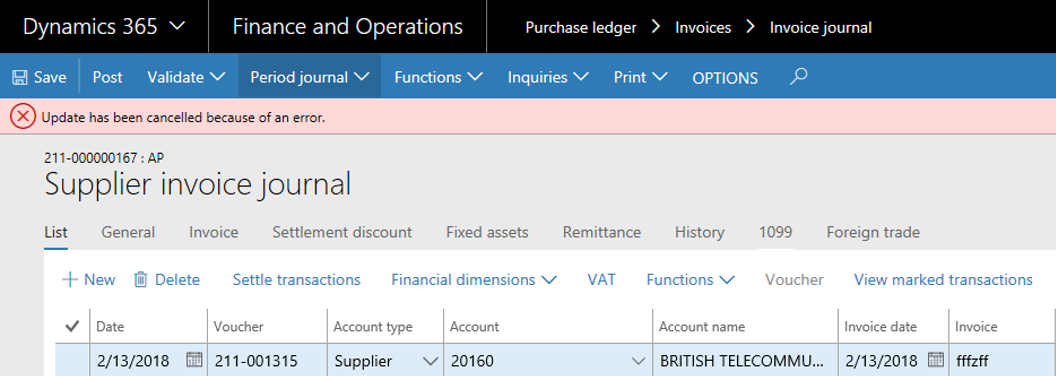Click Settle transactions
Viewport: 1056px width, 376px height.
point(296,280)
